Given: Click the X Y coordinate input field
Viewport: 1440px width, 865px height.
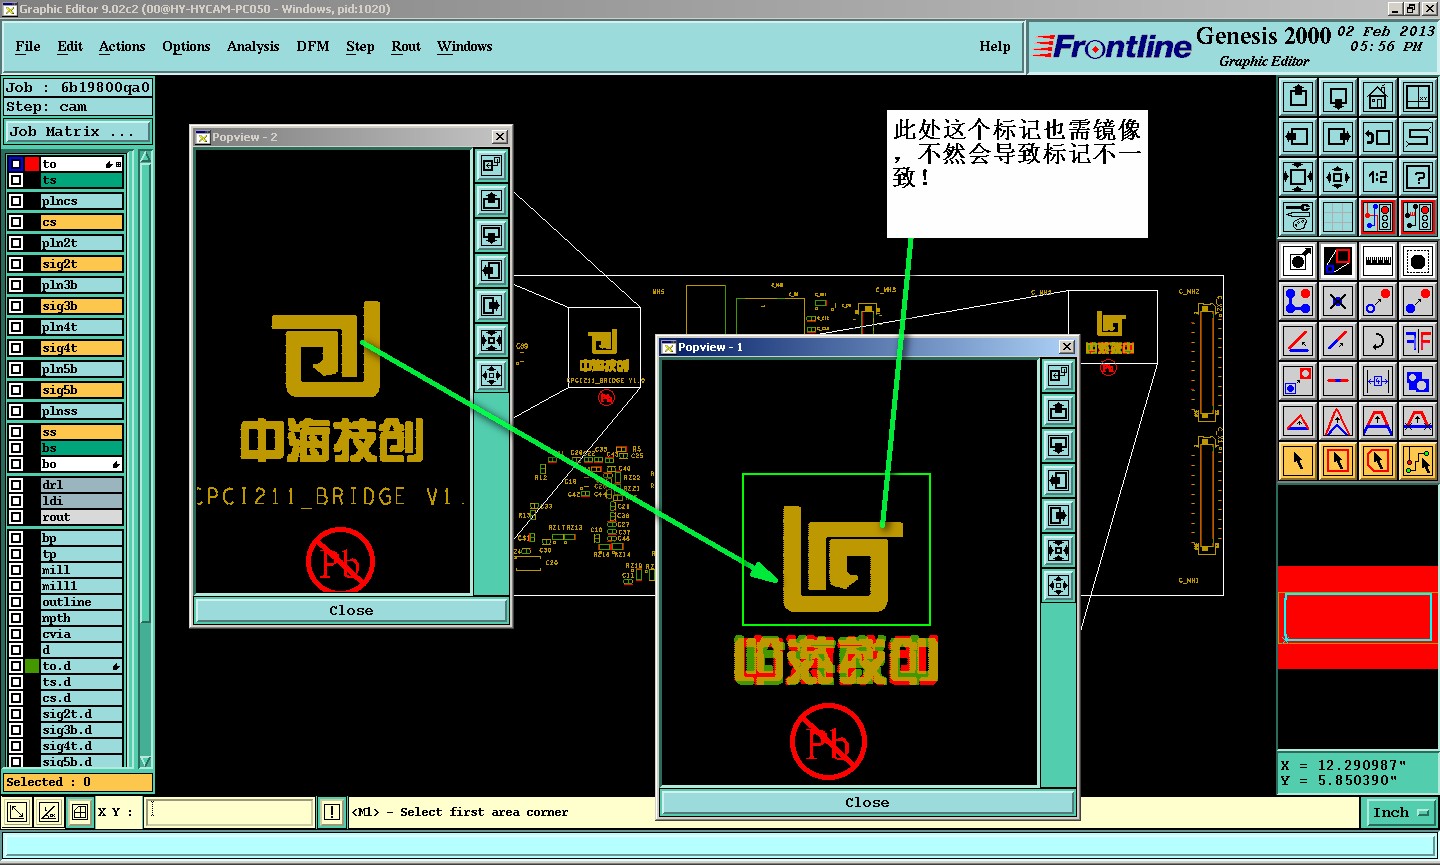Looking at the screenshot, I should [230, 812].
